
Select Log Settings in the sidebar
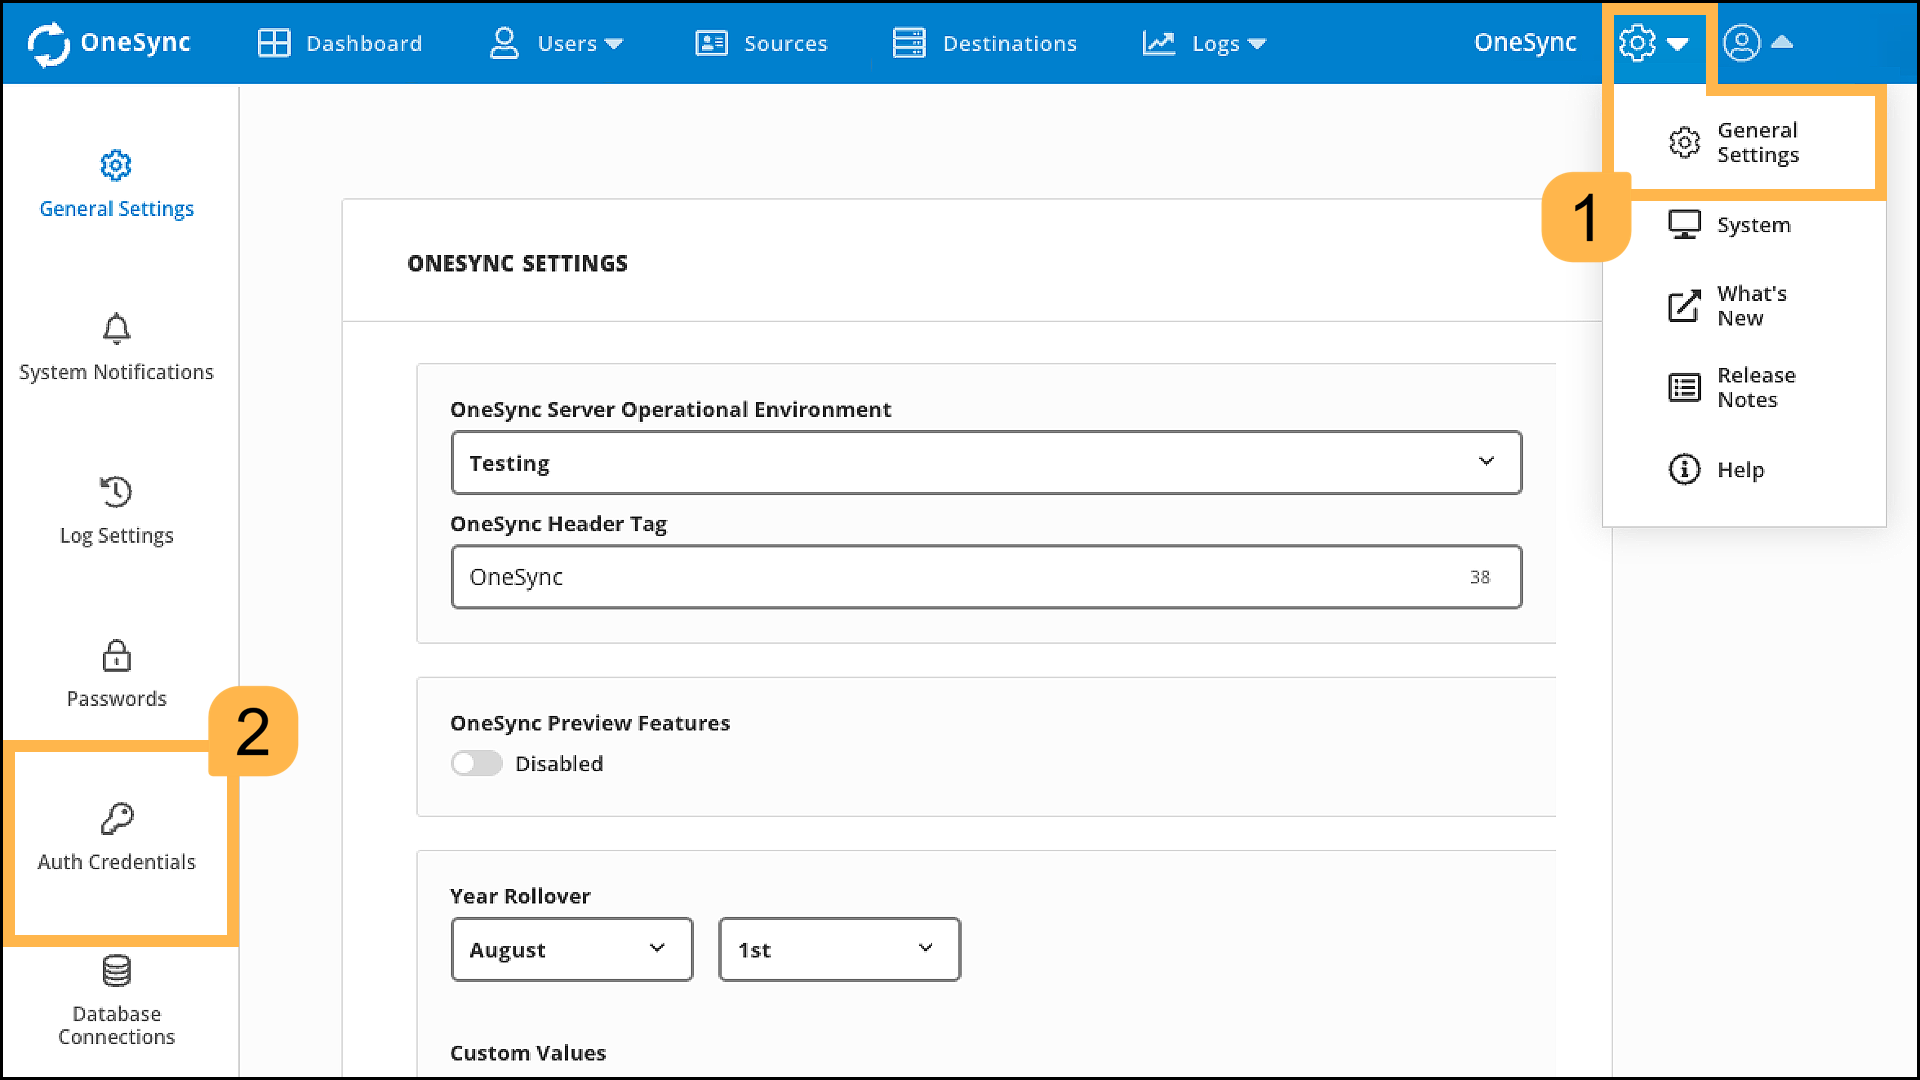(x=116, y=510)
